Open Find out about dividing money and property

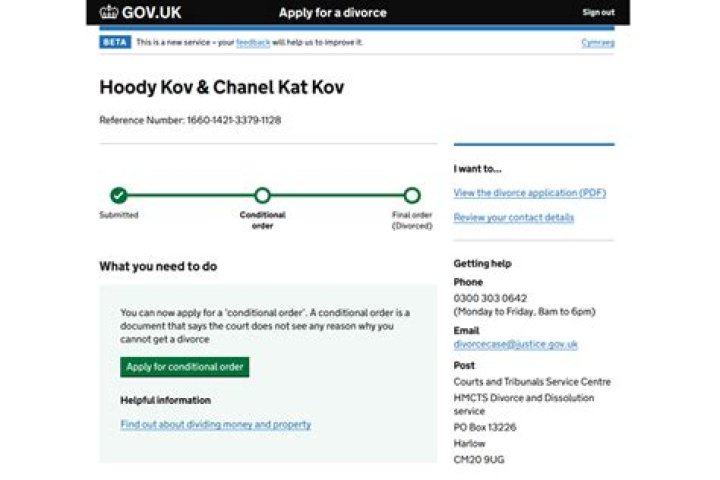point(215,424)
